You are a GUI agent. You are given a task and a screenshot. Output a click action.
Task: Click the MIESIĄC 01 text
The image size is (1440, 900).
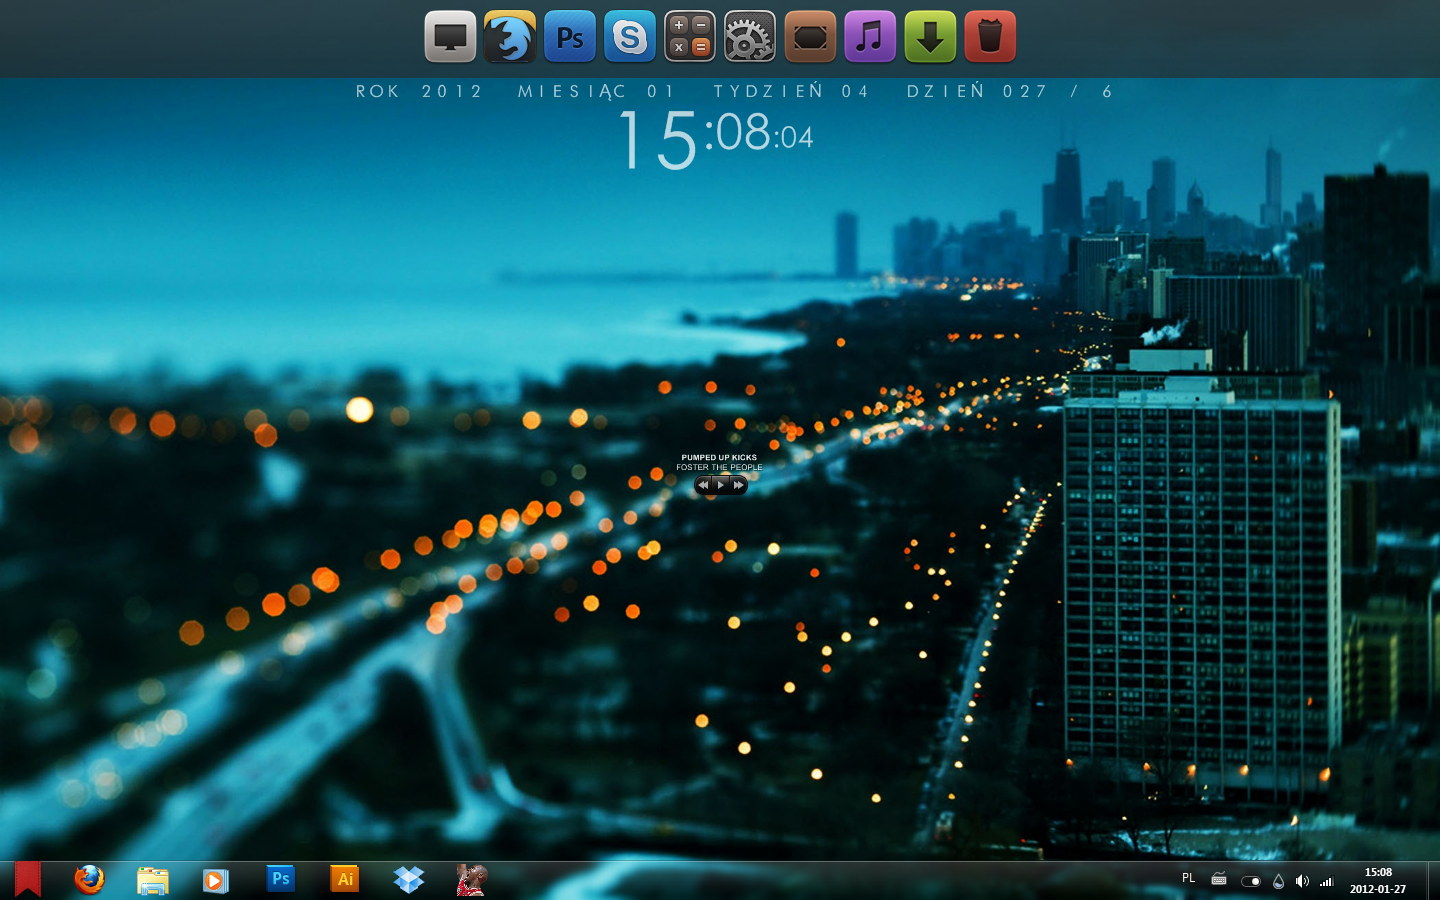point(597,91)
